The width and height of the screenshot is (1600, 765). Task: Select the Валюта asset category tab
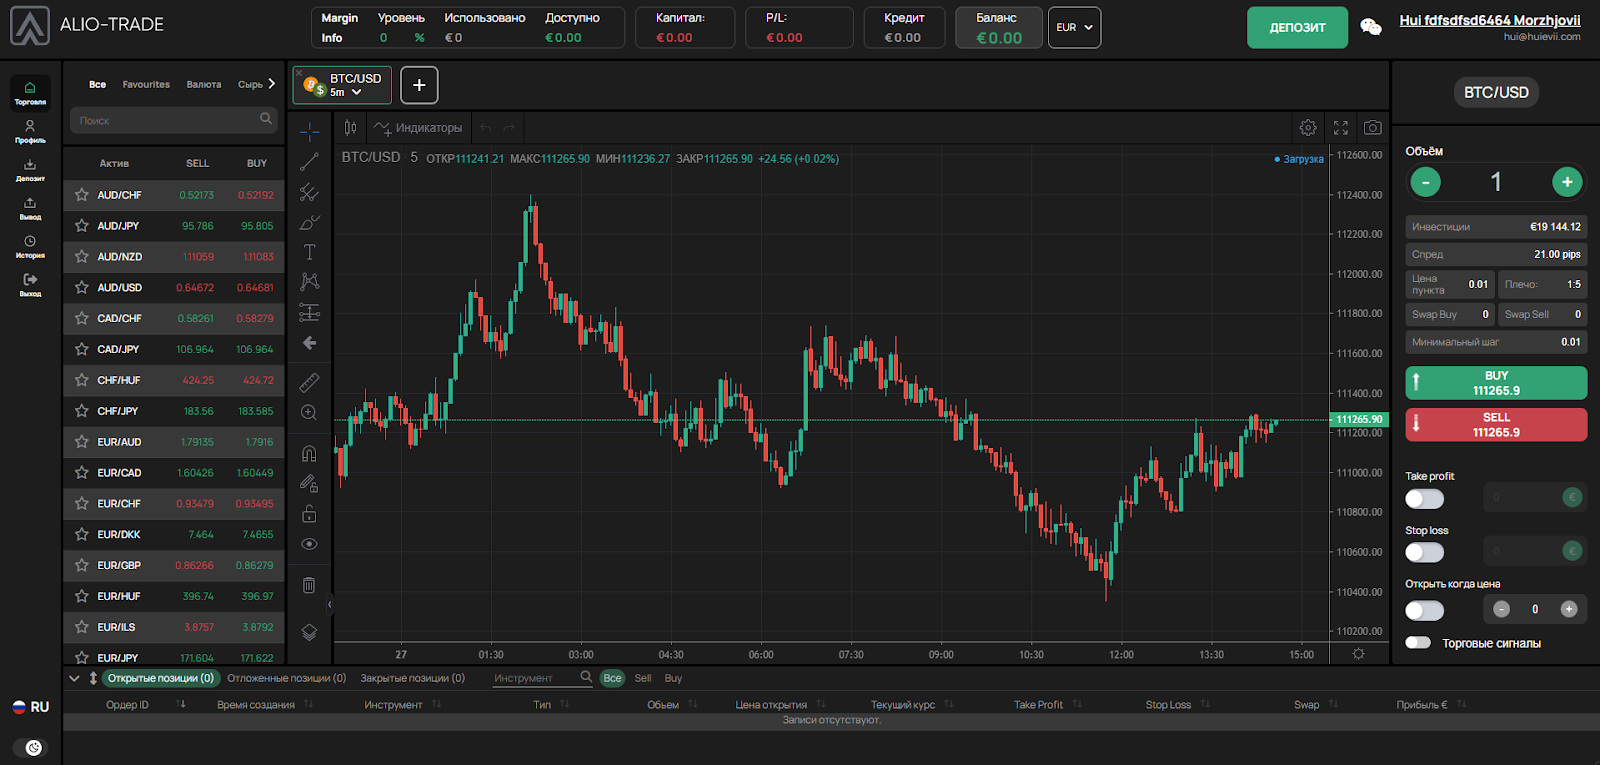click(204, 85)
